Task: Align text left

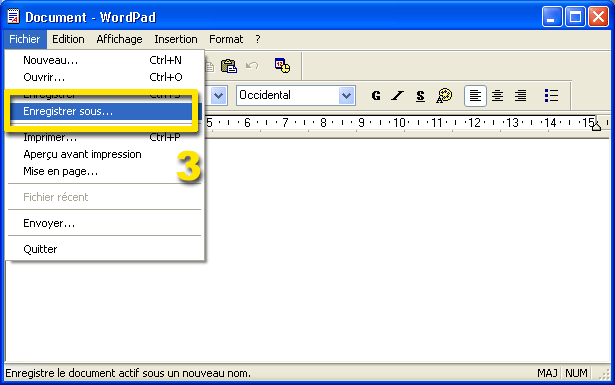Action: (475, 95)
